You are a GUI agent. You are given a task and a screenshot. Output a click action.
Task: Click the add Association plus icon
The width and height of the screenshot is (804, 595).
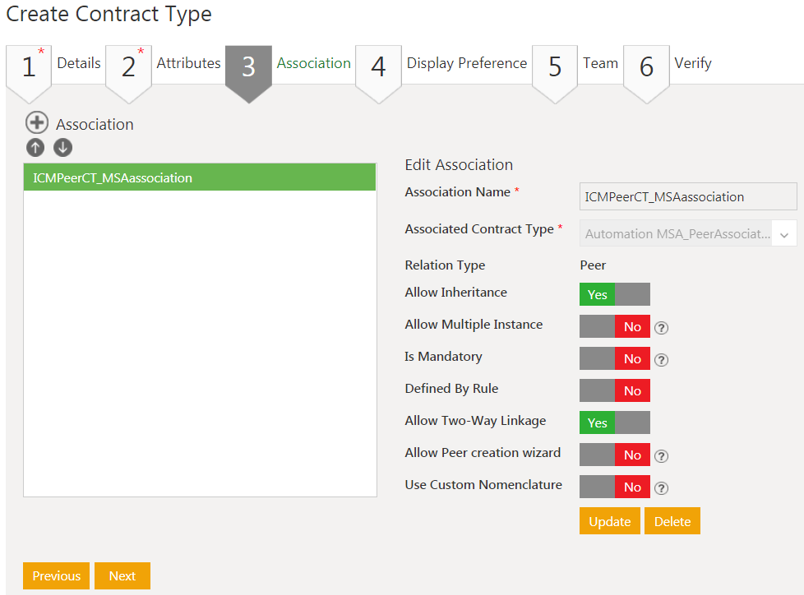click(x=37, y=123)
